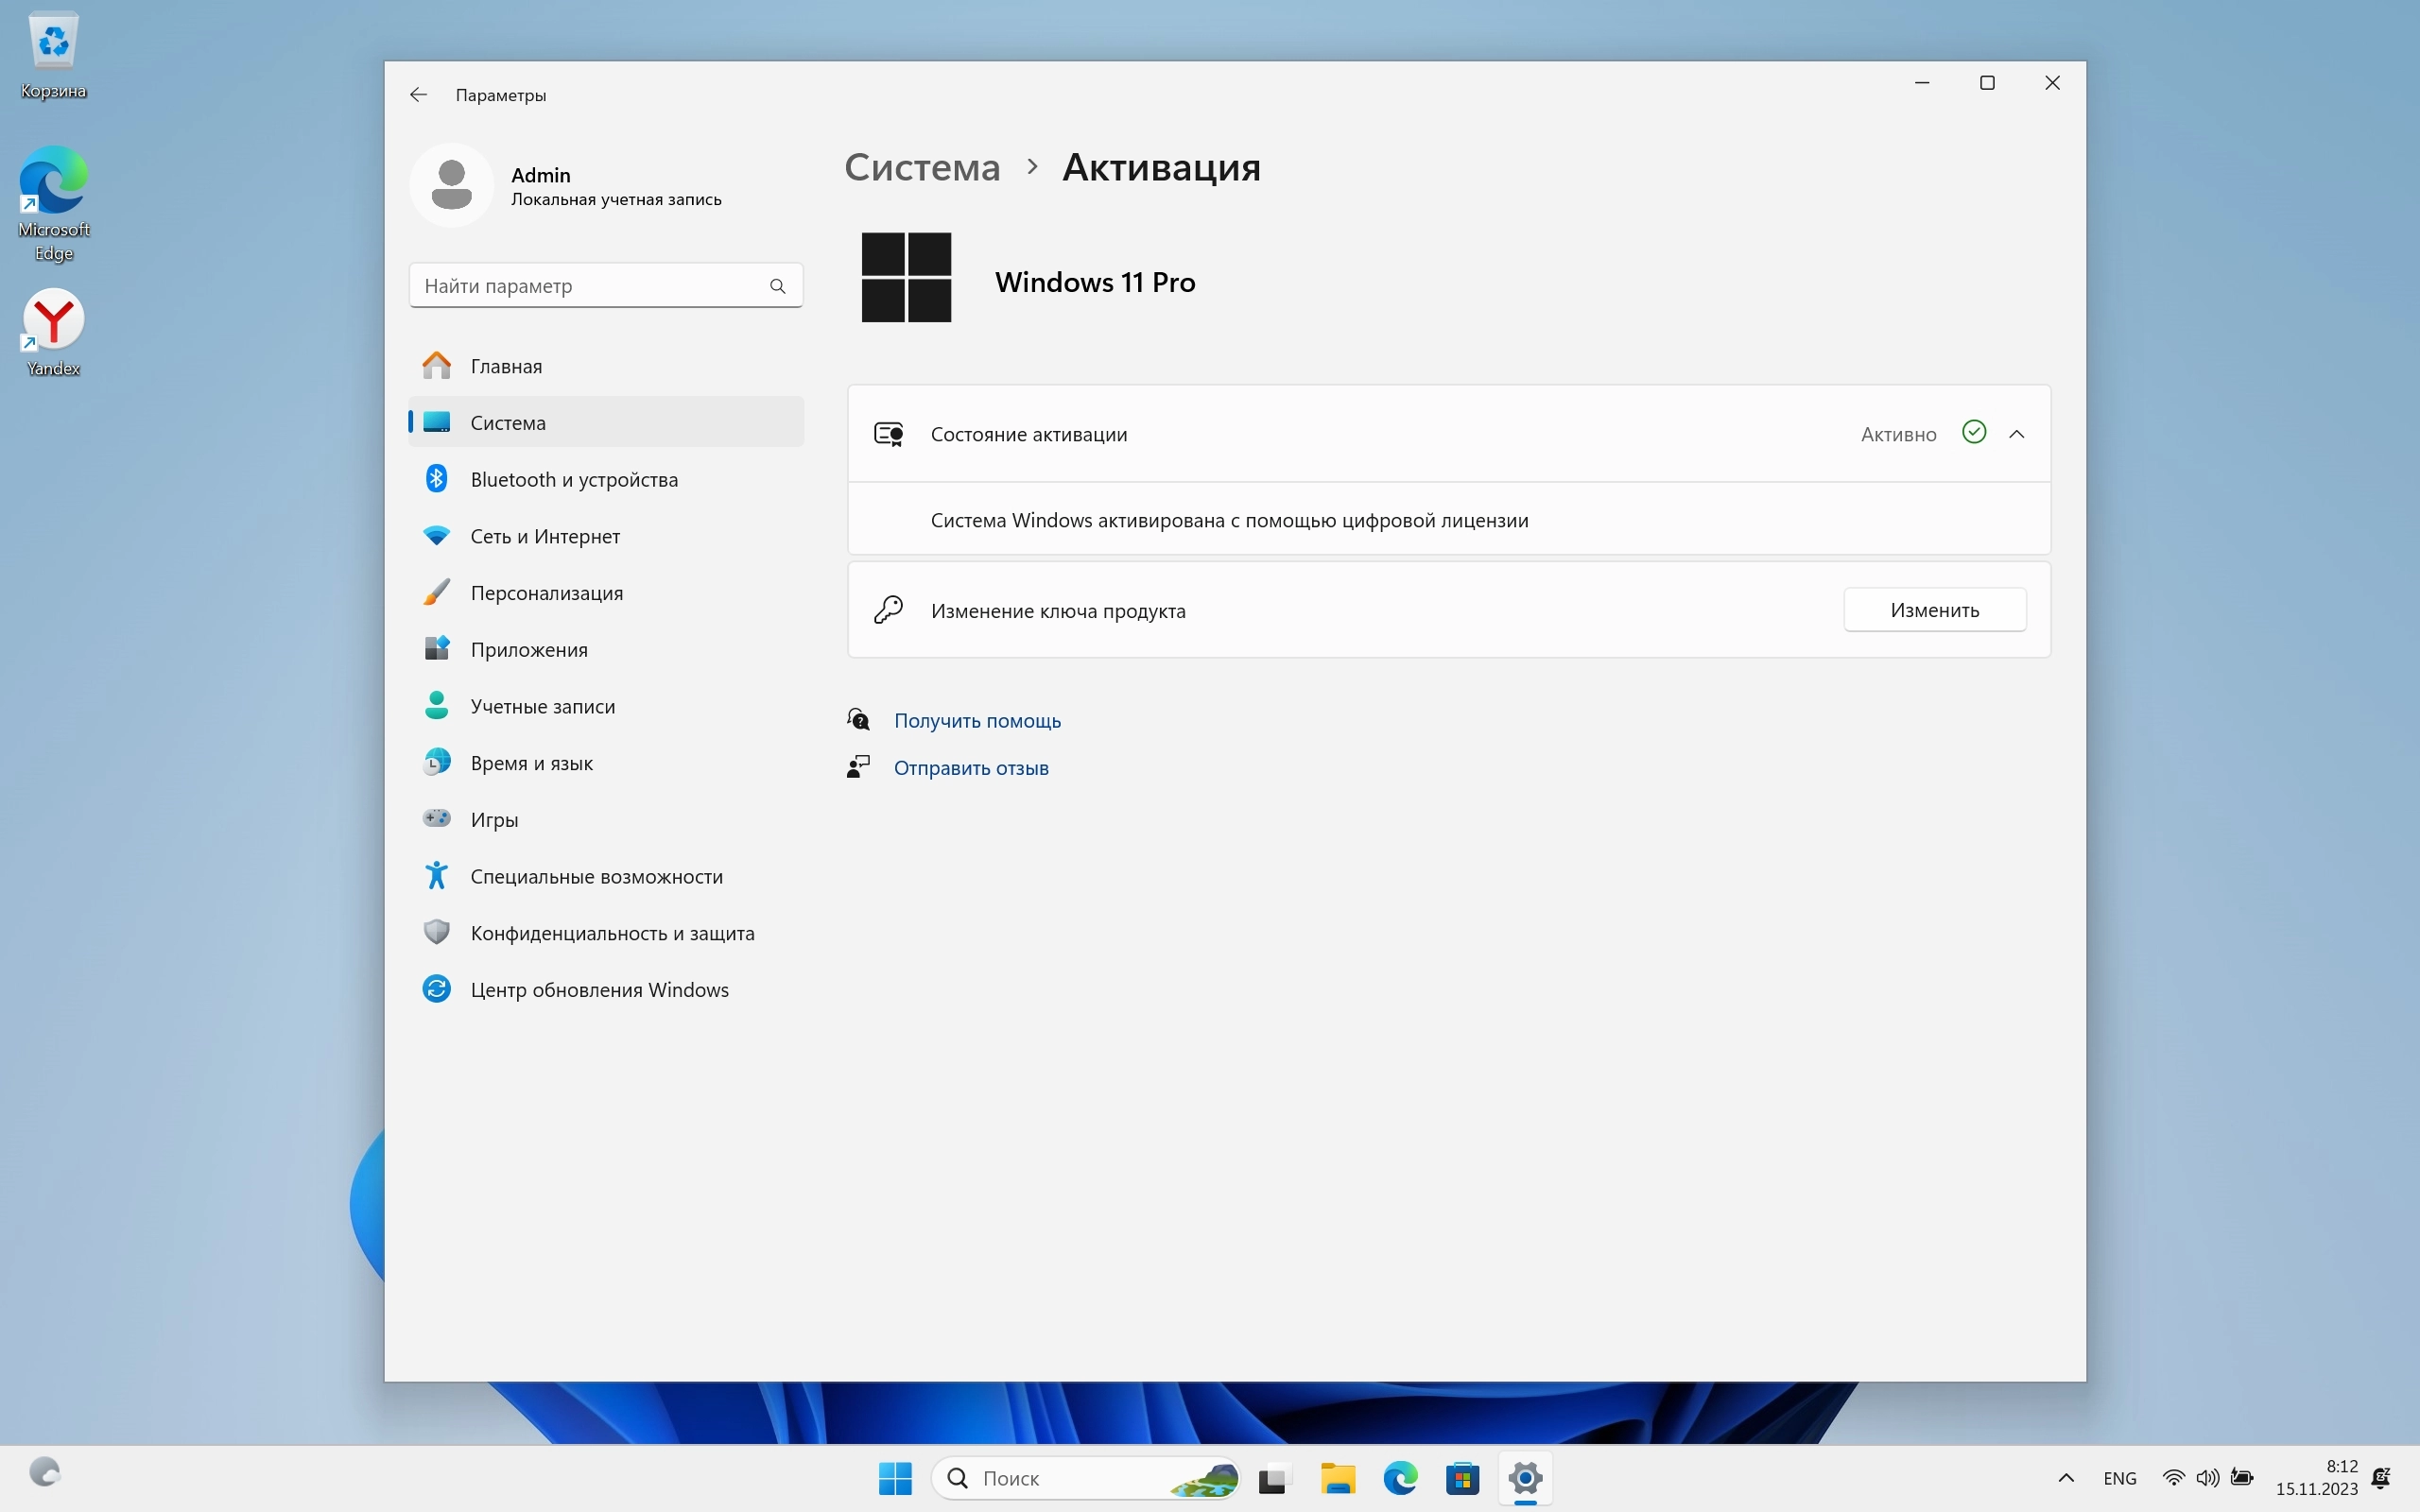Collapse the Состояние активации section chevron
The height and width of the screenshot is (1512, 2420).
(2016, 434)
